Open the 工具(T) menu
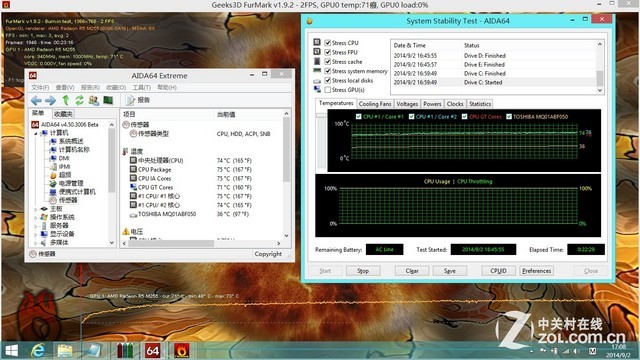640x360 pixels. tap(141, 88)
